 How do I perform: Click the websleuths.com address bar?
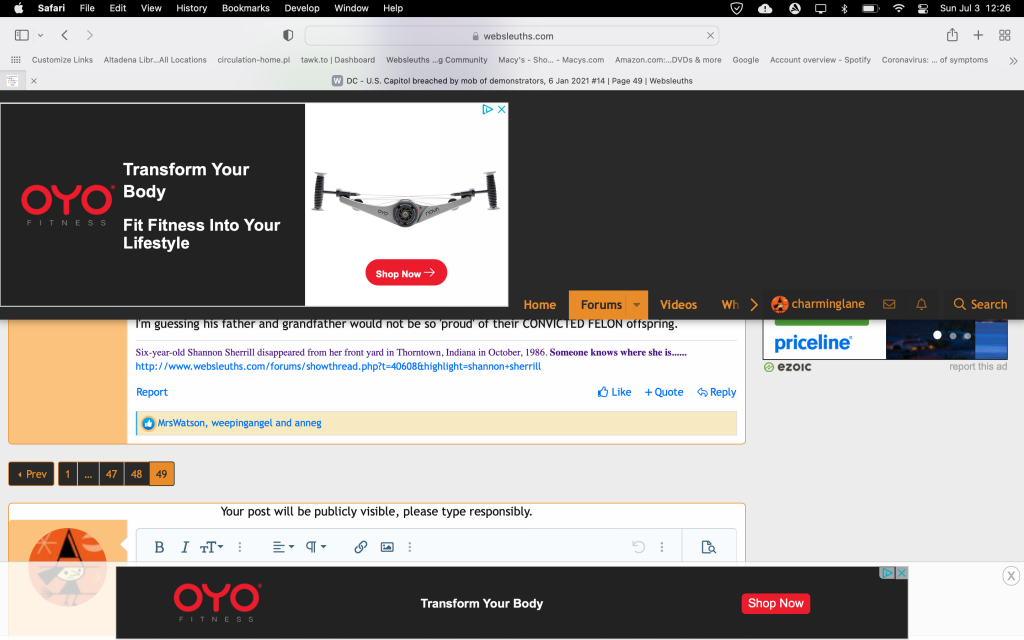[x=511, y=35]
